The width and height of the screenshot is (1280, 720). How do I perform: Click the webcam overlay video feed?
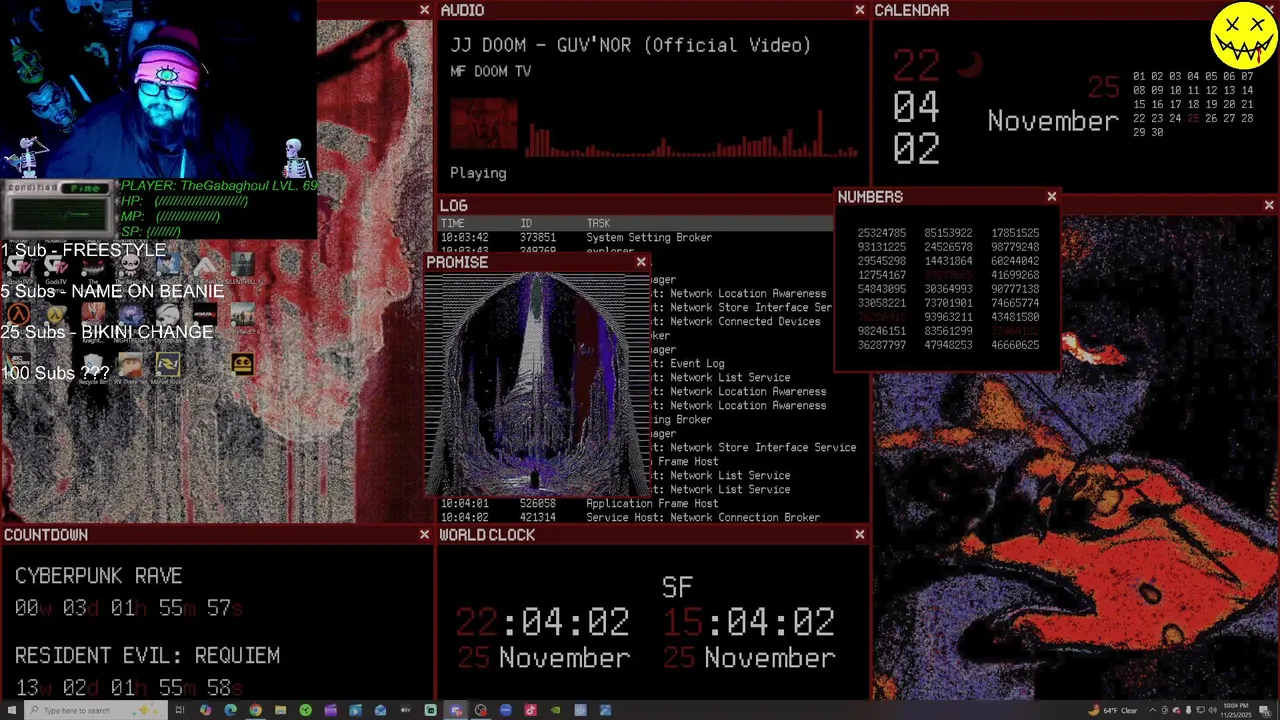point(158,90)
